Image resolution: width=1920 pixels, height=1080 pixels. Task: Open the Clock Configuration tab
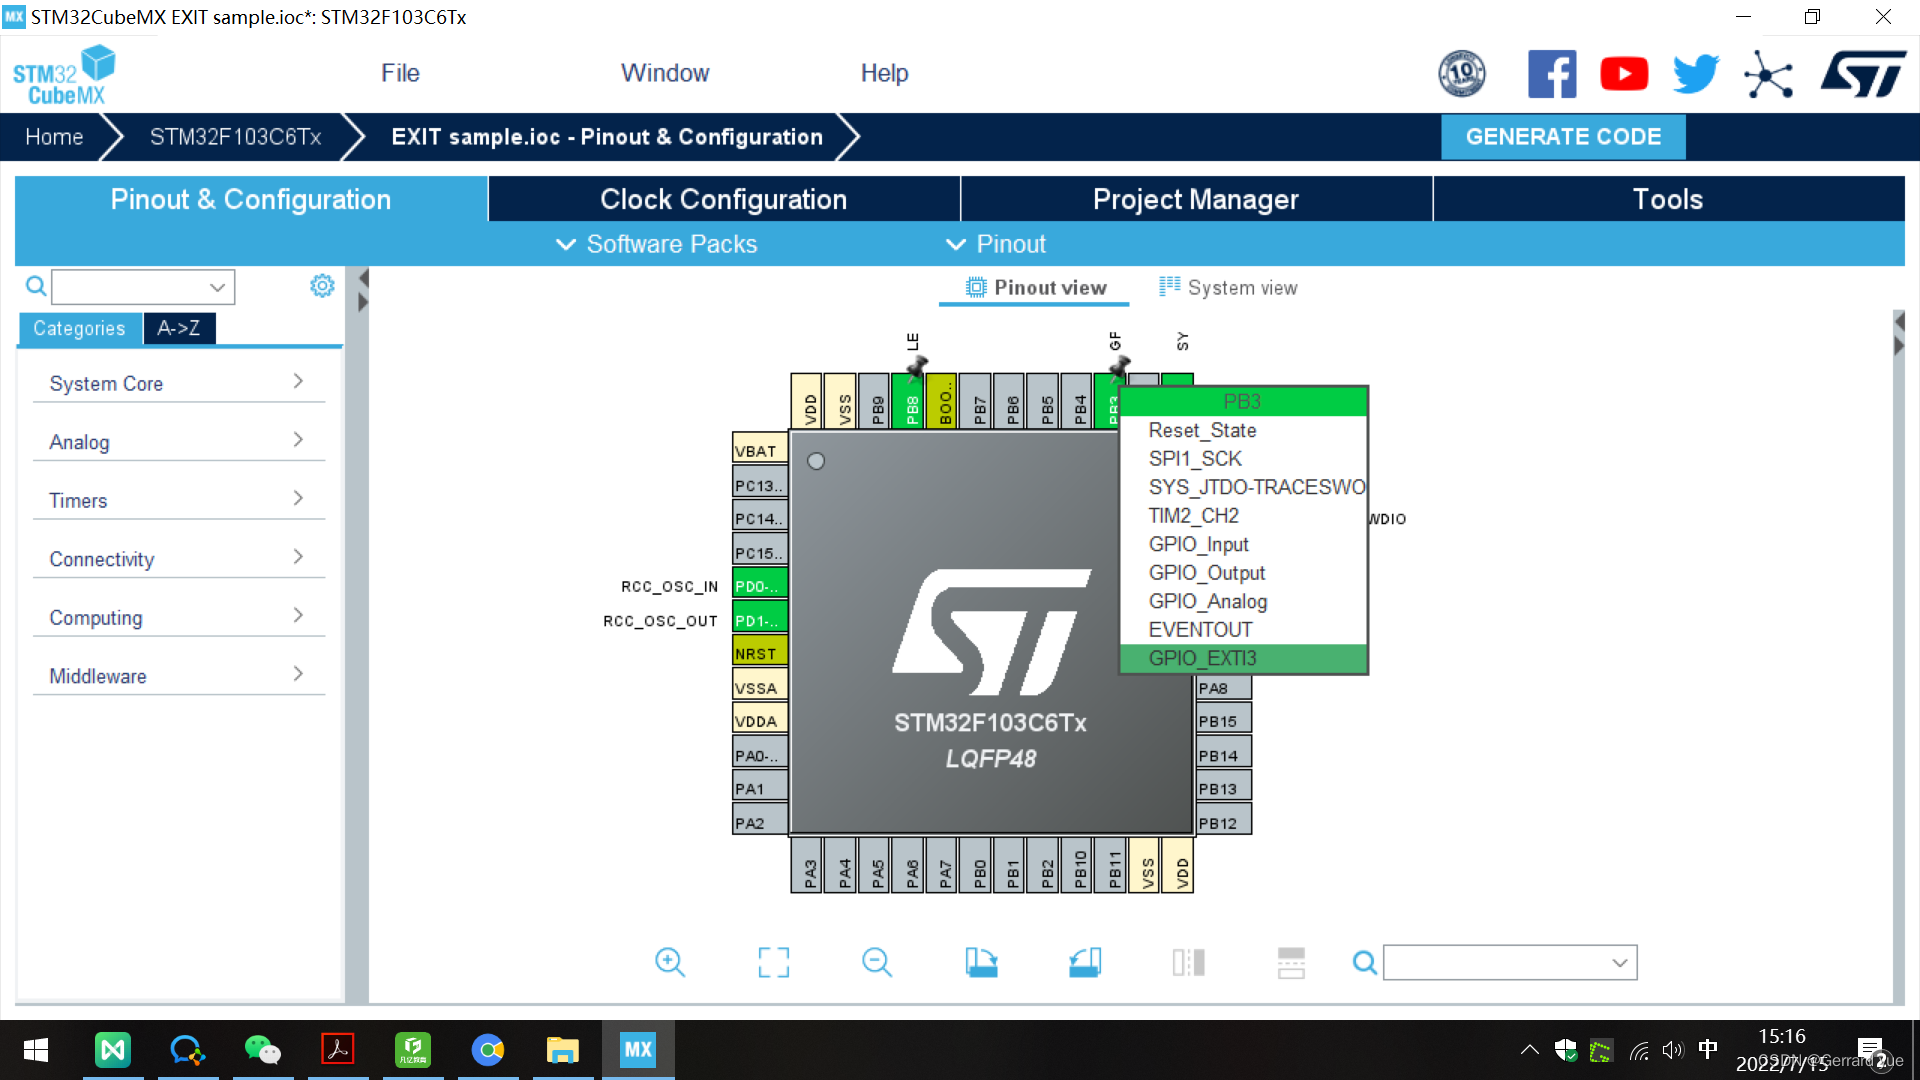(723, 199)
